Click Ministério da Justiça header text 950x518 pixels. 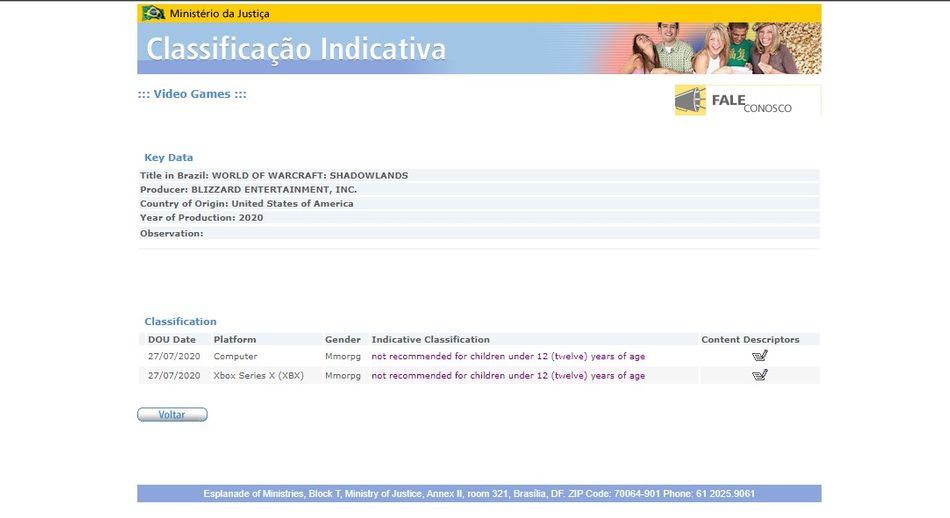tap(219, 13)
